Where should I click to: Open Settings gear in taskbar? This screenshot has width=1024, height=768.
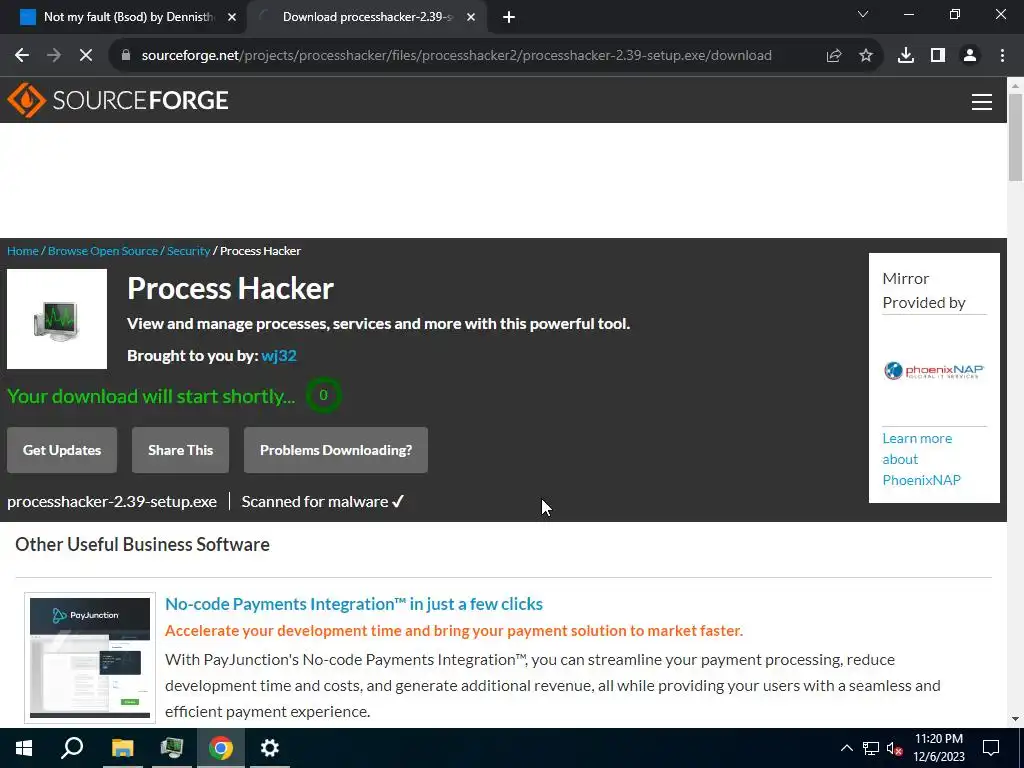pyautogui.click(x=270, y=748)
